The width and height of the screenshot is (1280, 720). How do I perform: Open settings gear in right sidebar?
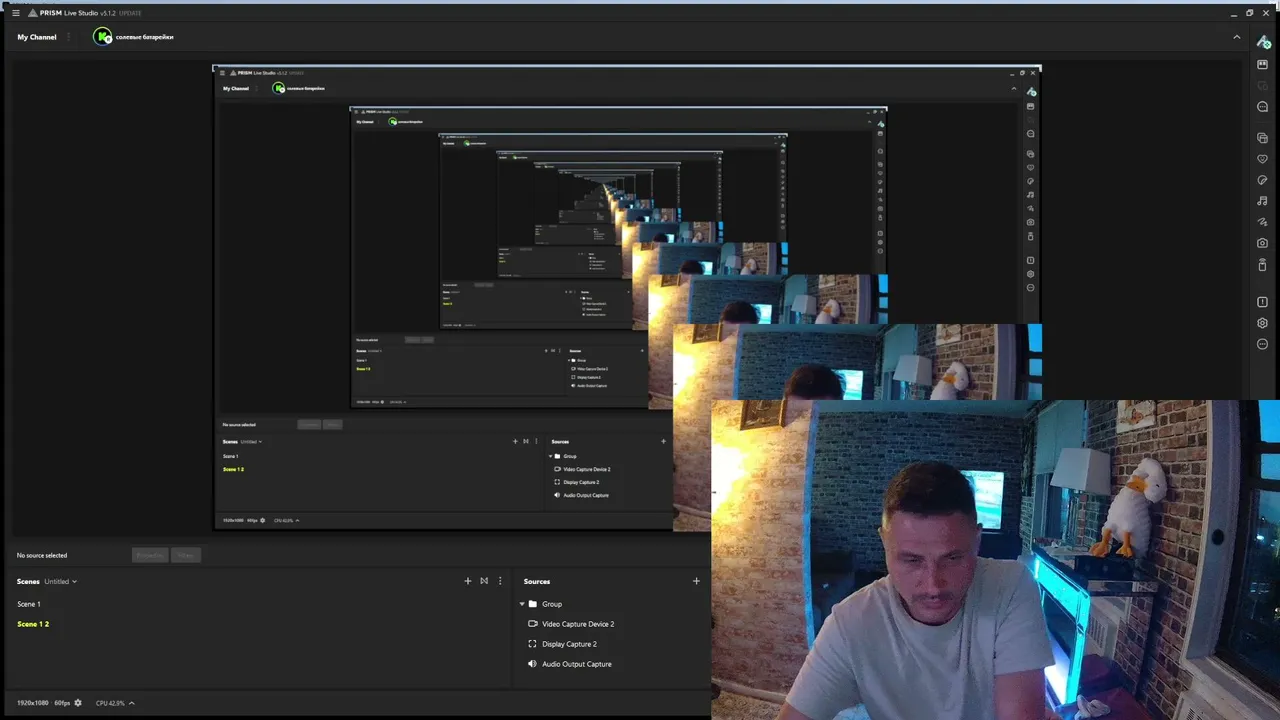tap(1262, 323)
